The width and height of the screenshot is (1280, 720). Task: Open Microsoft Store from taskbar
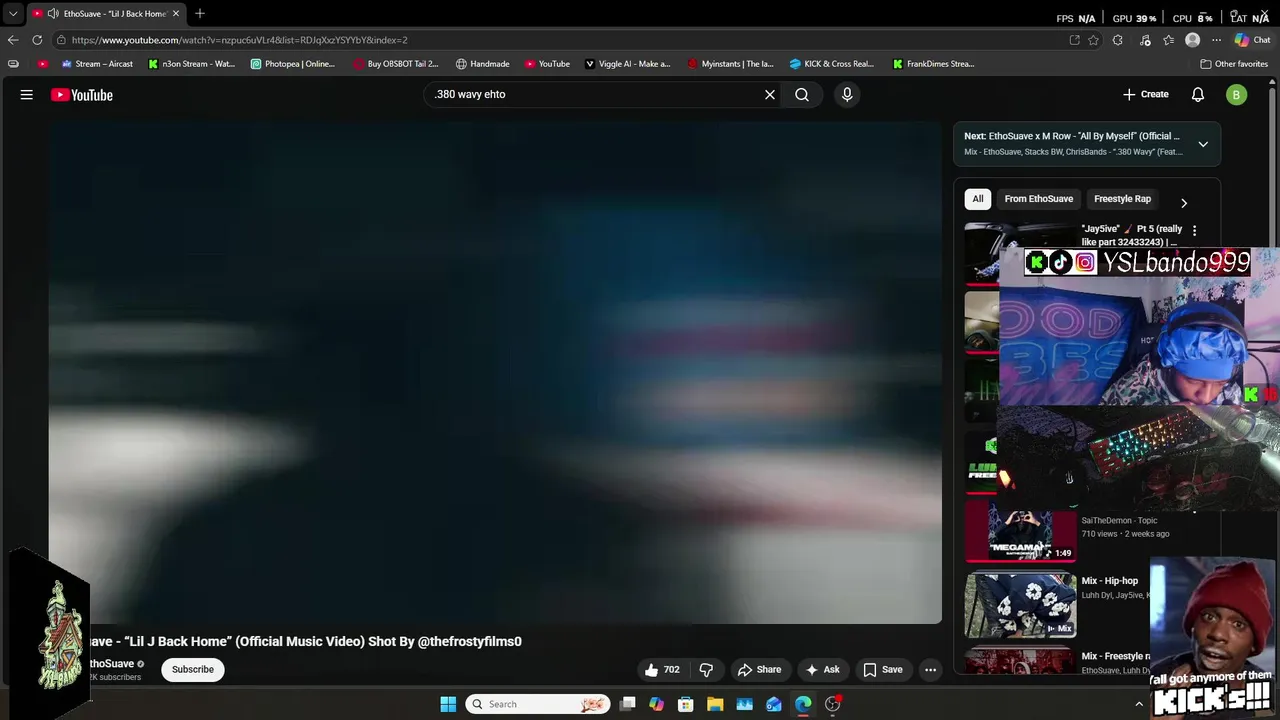(x=686, y=704)
